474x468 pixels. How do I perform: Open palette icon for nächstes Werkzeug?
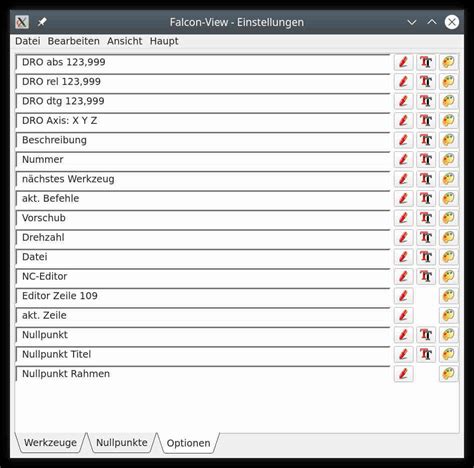(448, 179)
